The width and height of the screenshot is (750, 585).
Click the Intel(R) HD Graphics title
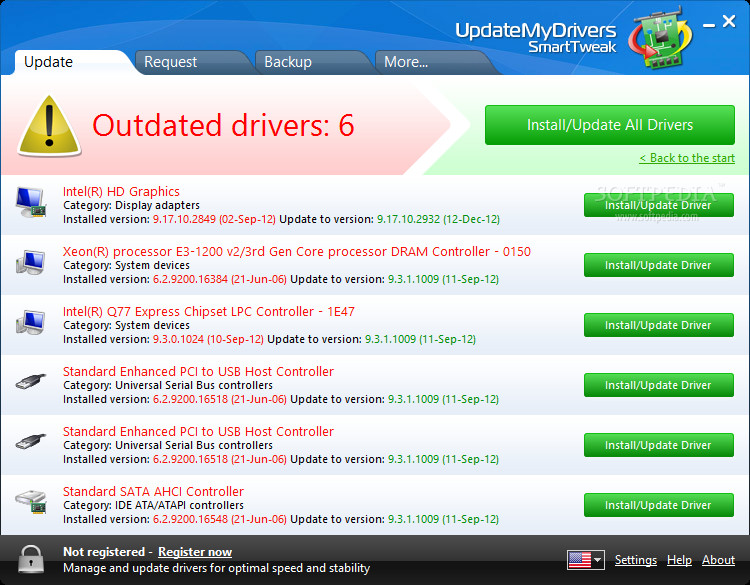tap(121, 192)
